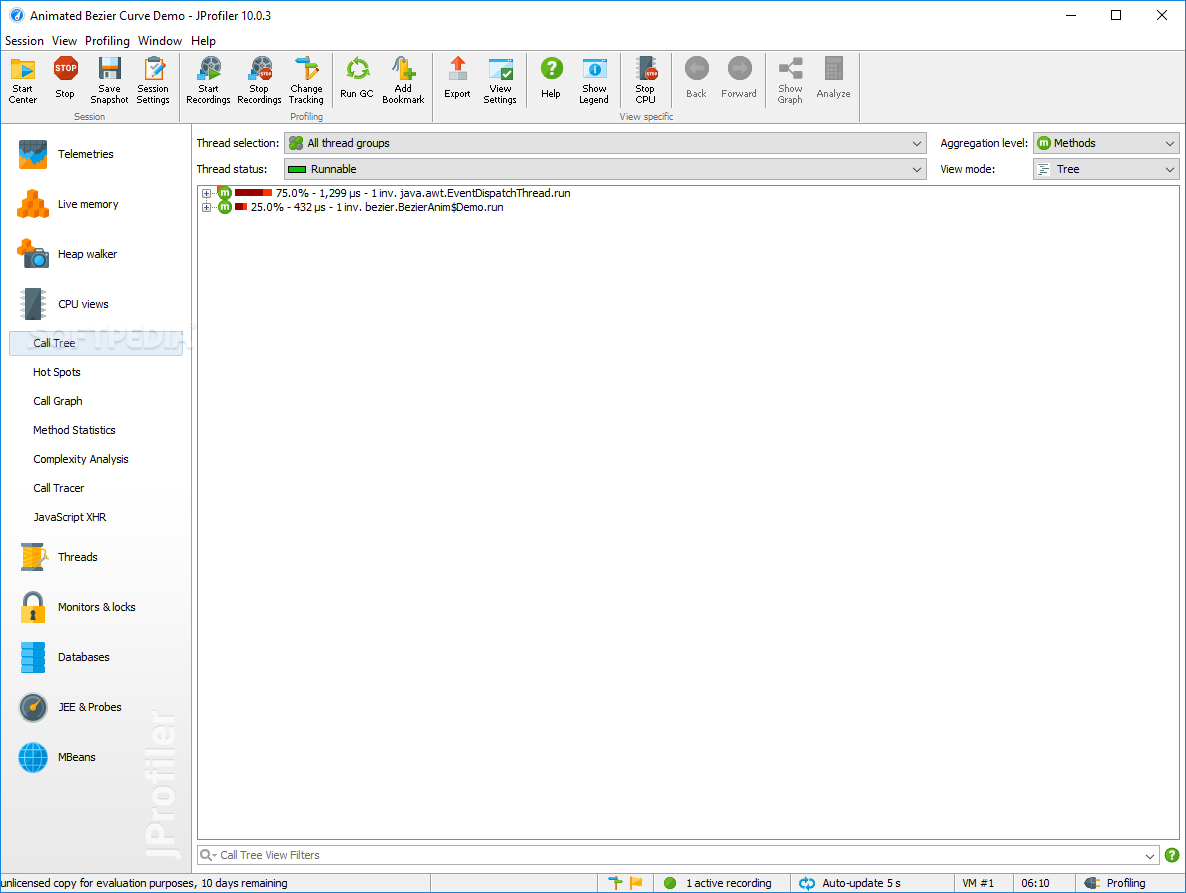The height and width of the screenshot is (893, 1186).
Task: Expand the BezierAnim$Demo.run tree node
Action: pyautogui.click(x=206, y=207)
